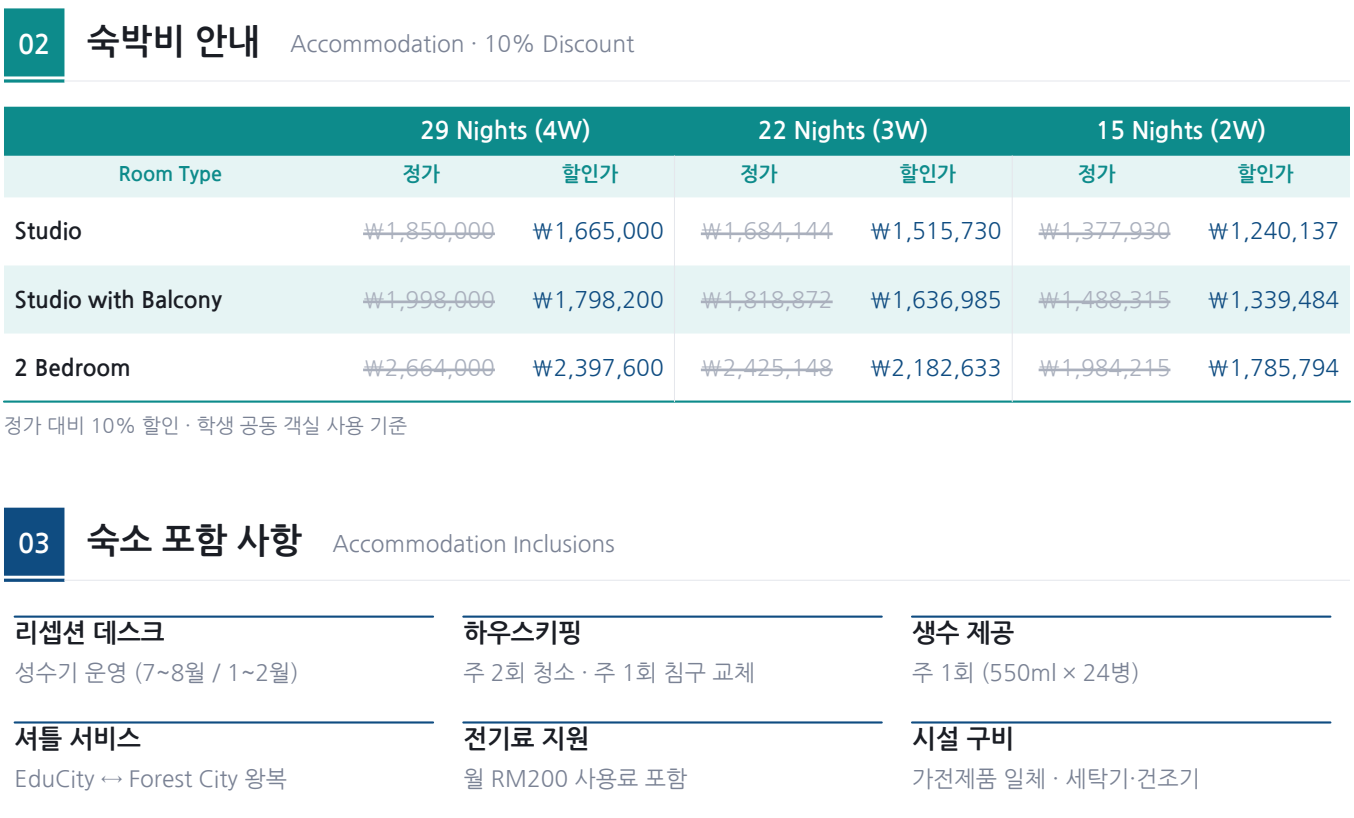Click the 숙박비 안내 section heading
The height and width of the screenshot is (818, 1354).
coord(173,43)
